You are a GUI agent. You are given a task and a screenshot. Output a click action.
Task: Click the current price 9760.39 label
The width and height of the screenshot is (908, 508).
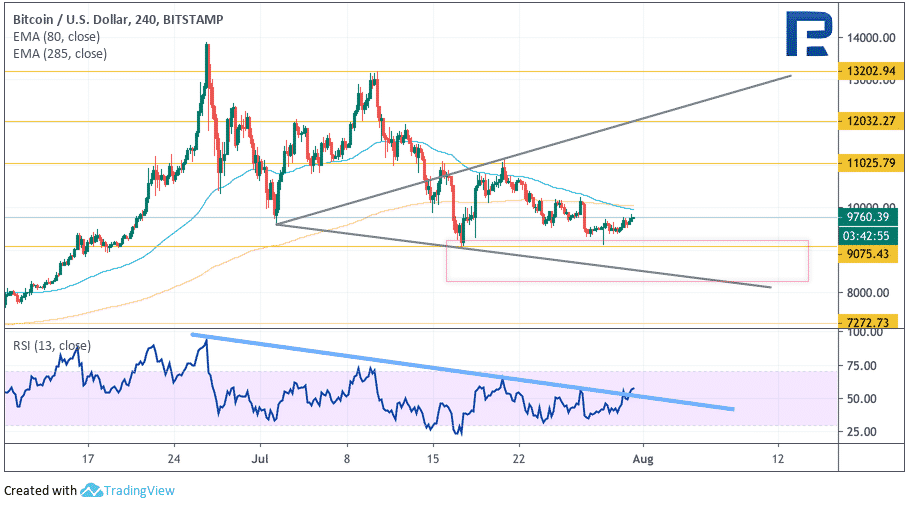click(x=868, y=217)
